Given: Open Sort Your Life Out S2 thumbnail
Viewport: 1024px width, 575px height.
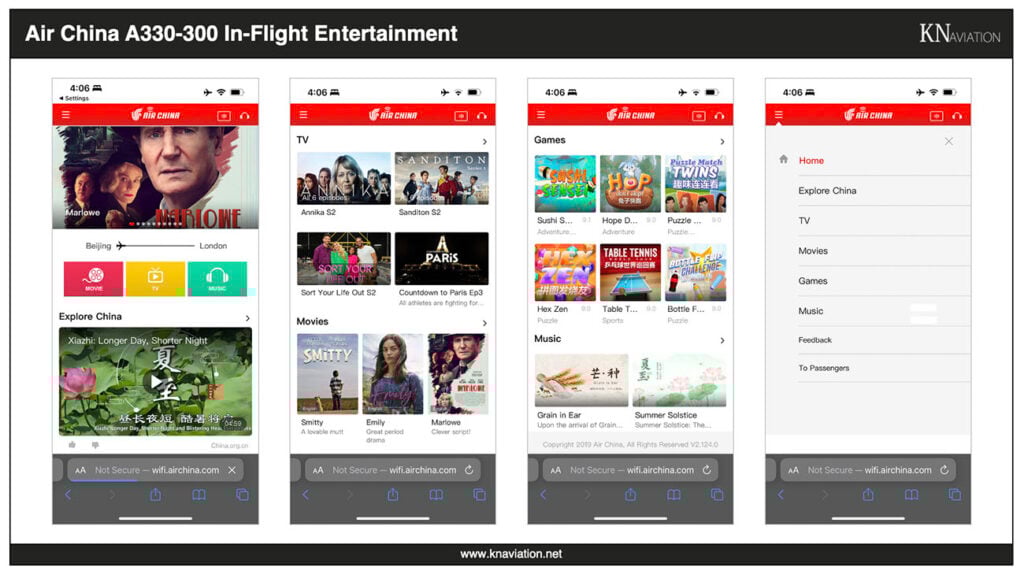Looking at the screenshot, I should click(344, 258).
